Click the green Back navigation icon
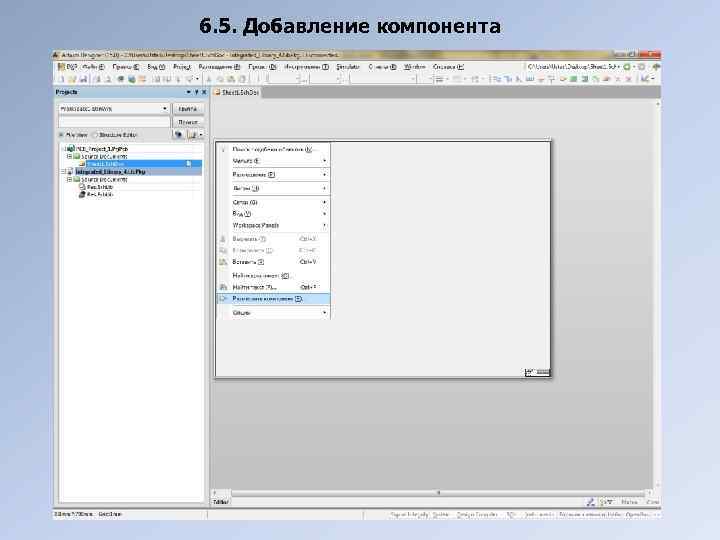Viewport: 720px width, 540px height. [x=627, y=67]
